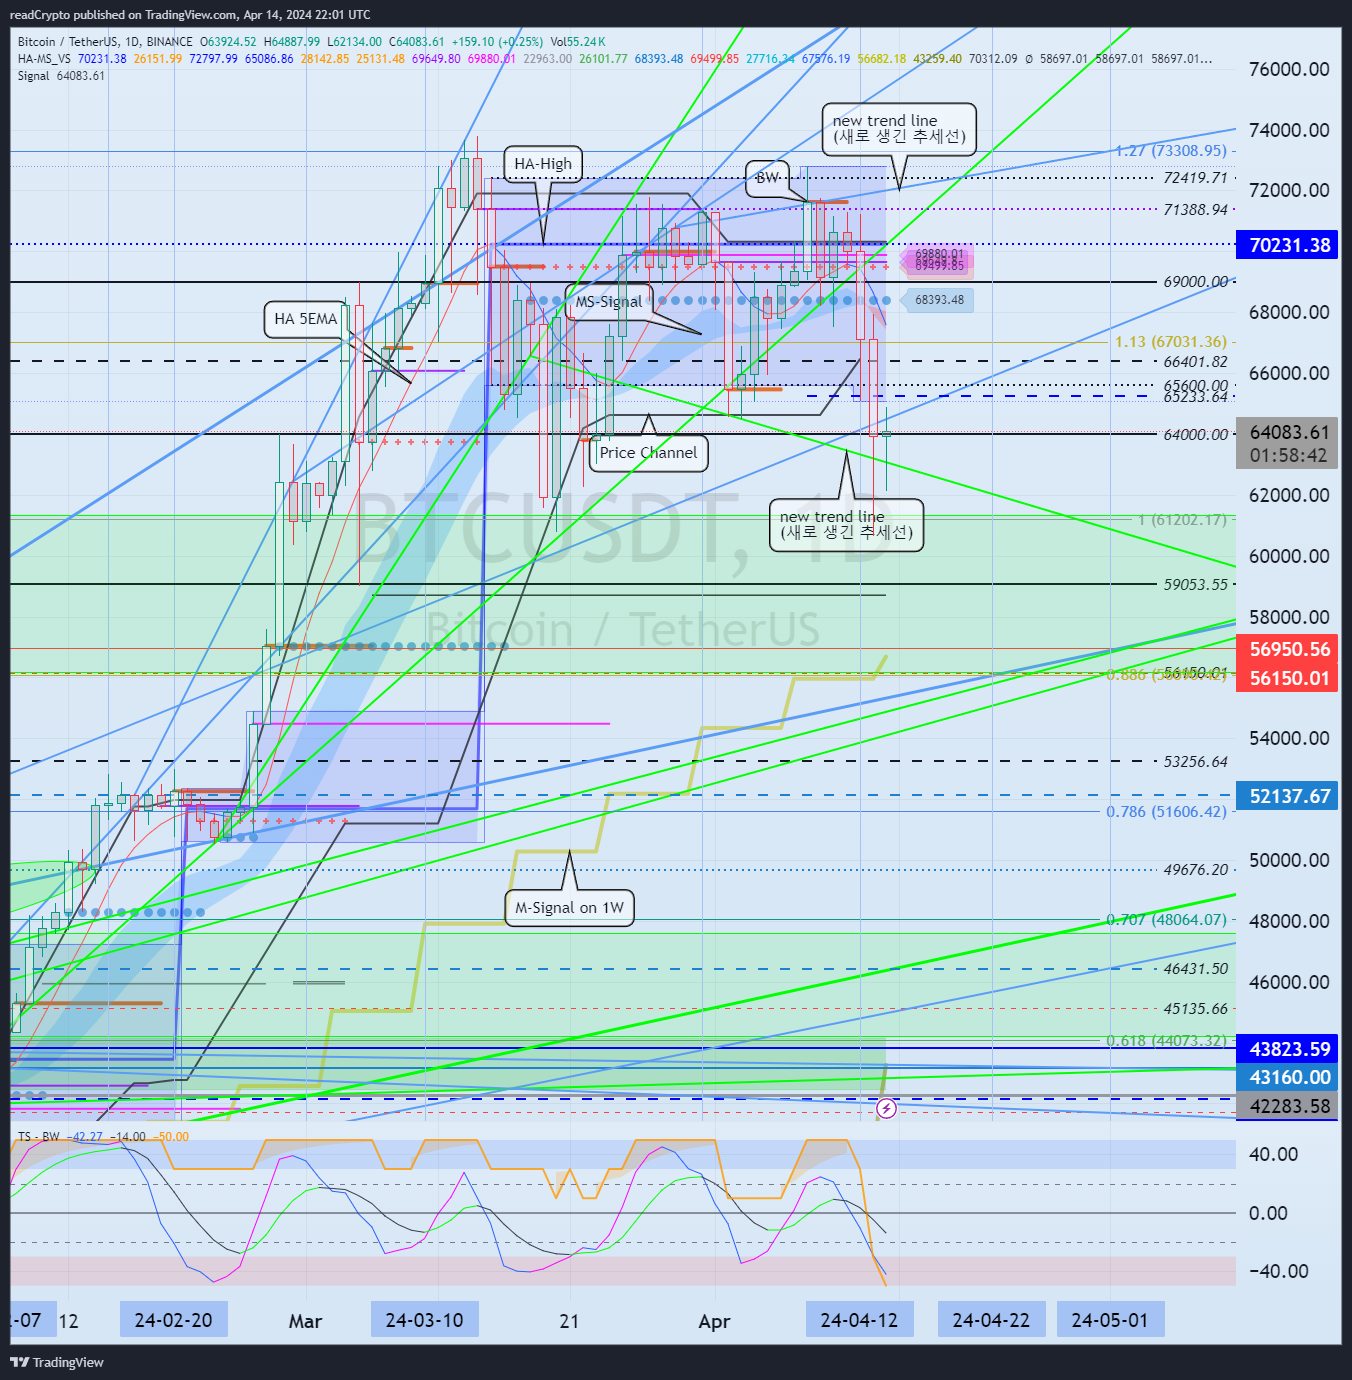Click the 24-02-20 date marker
The image size is (1352, 1380).
(173, 1320)
